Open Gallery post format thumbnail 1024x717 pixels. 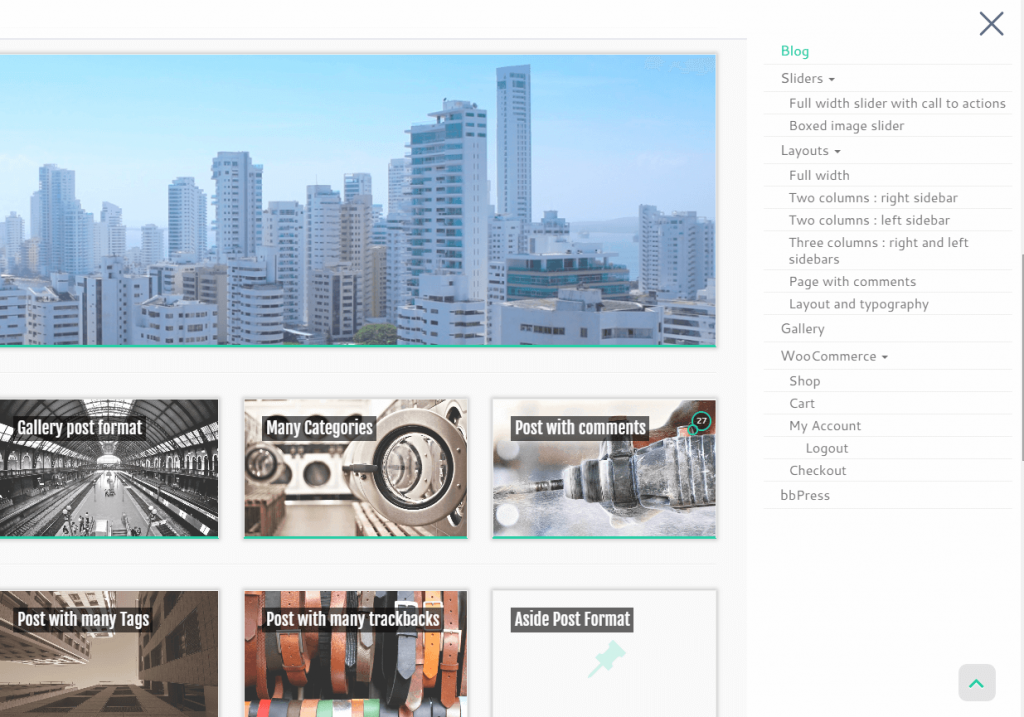(x=108, y=468)
